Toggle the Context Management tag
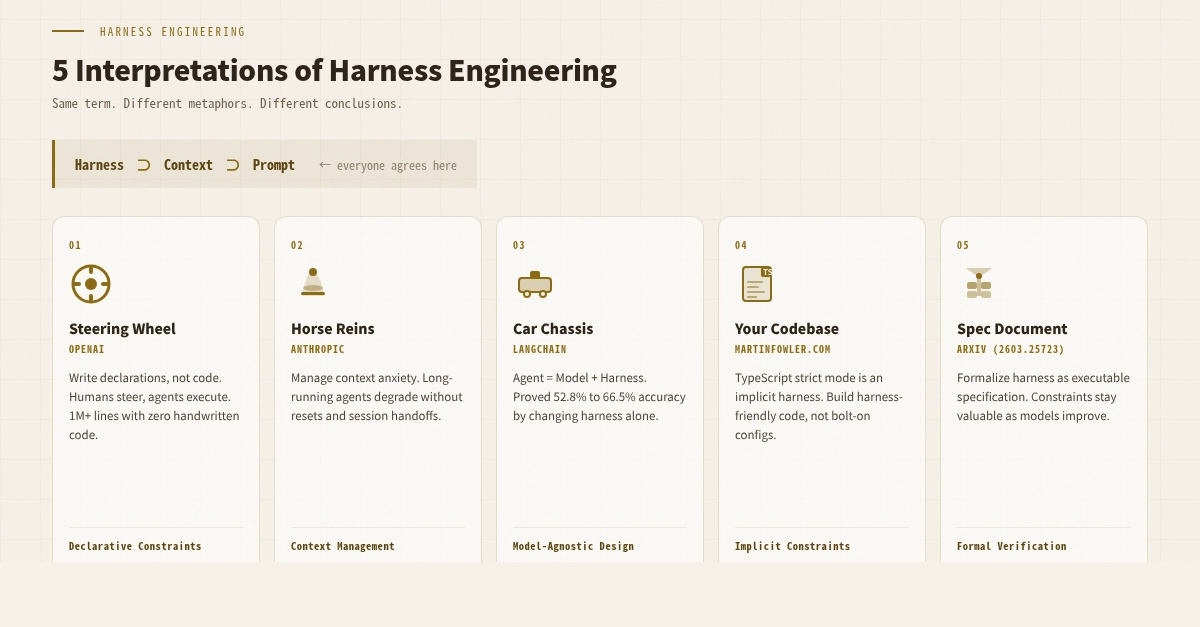Screen dimensions: 1200x627 pos(342,546)
